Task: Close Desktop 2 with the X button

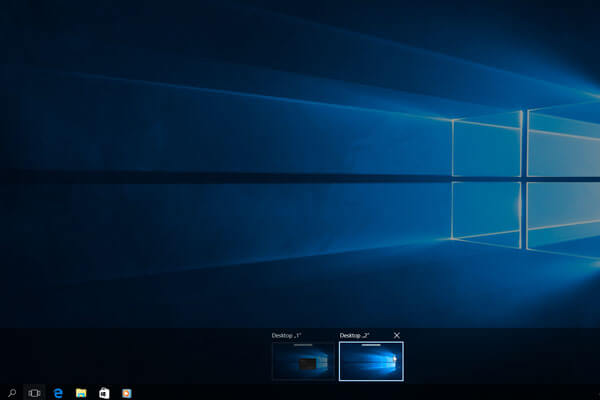Action: [x=397, y=335]
